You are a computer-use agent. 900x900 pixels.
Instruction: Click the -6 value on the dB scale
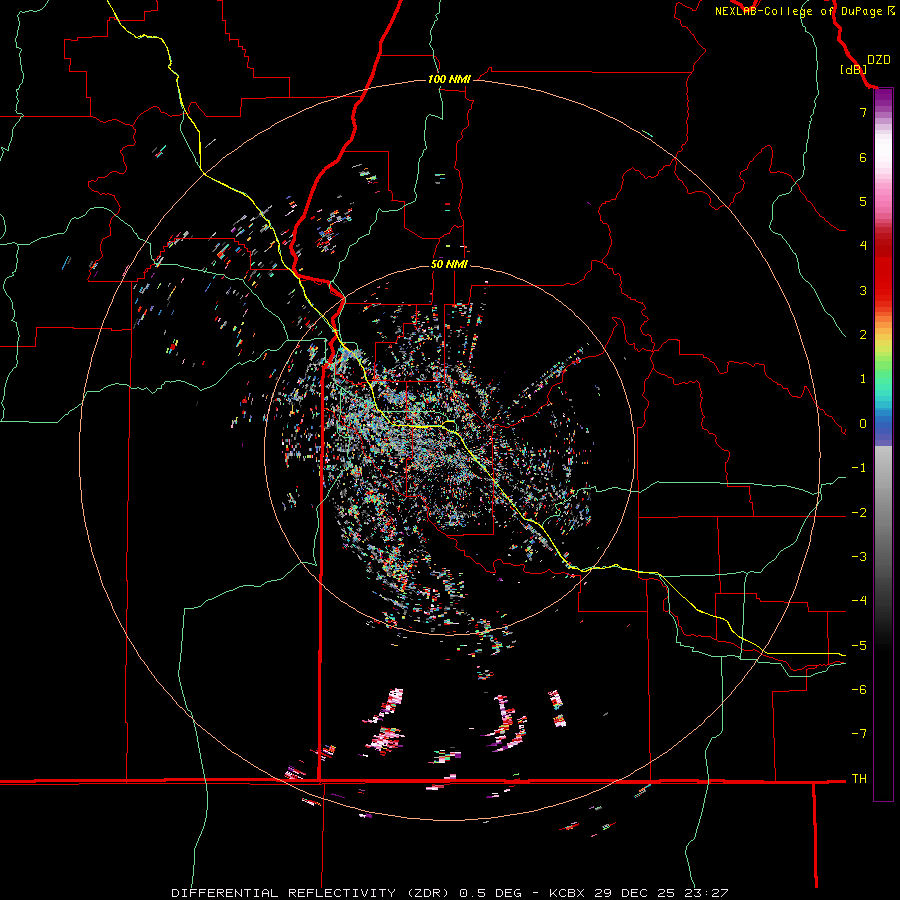click(859, 690)
